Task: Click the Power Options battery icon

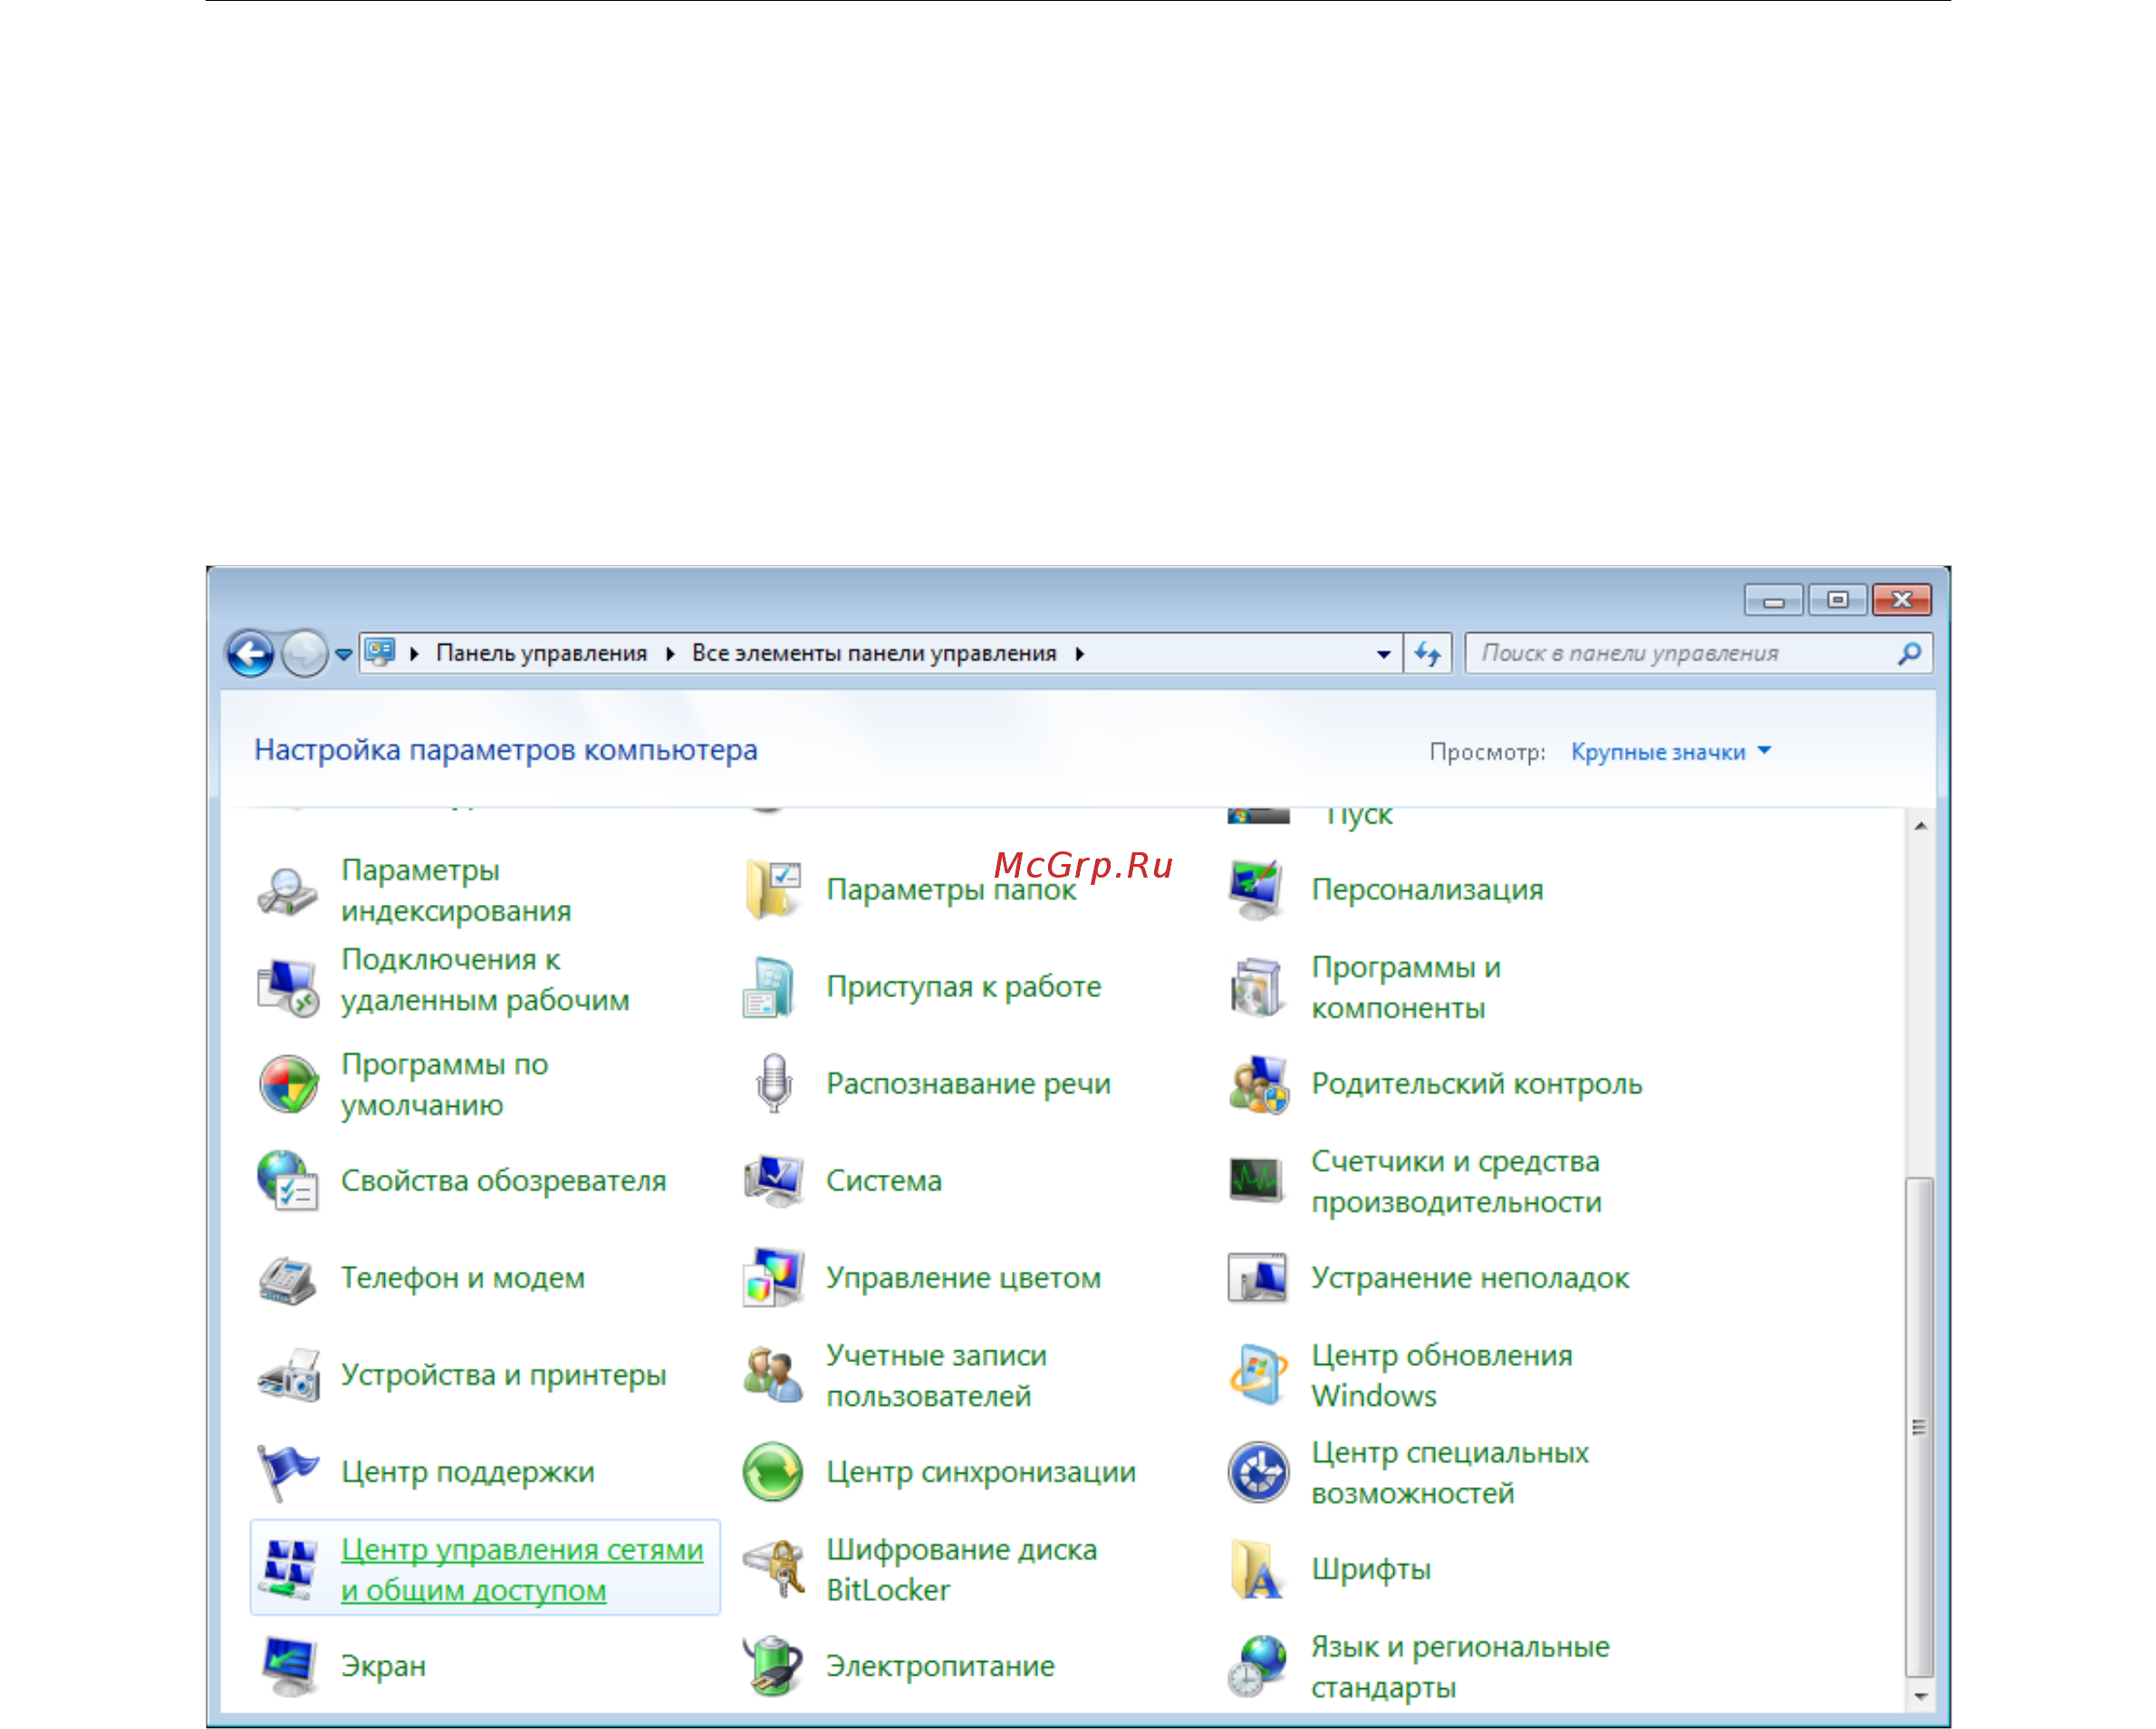Action: (773, 1665)
